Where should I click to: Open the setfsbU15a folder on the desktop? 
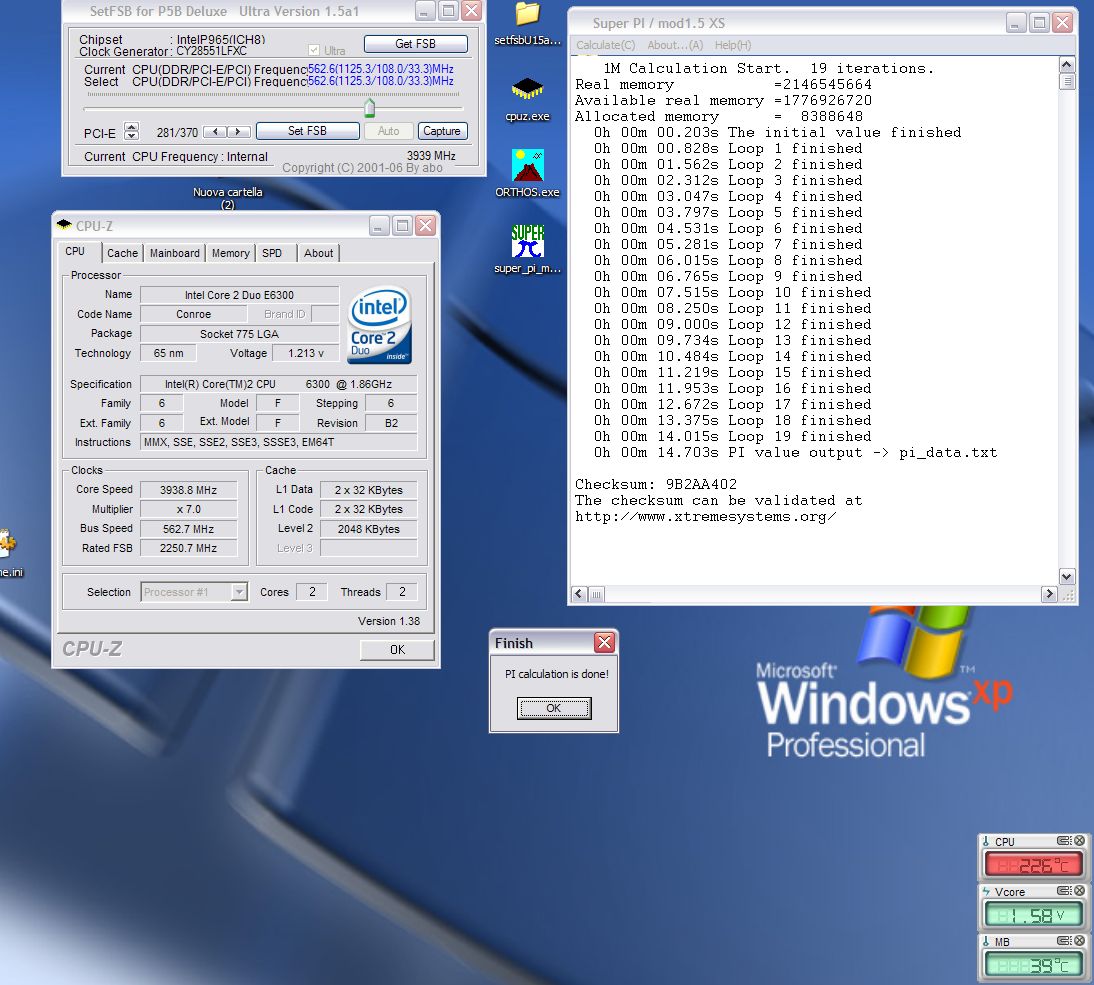527,24
